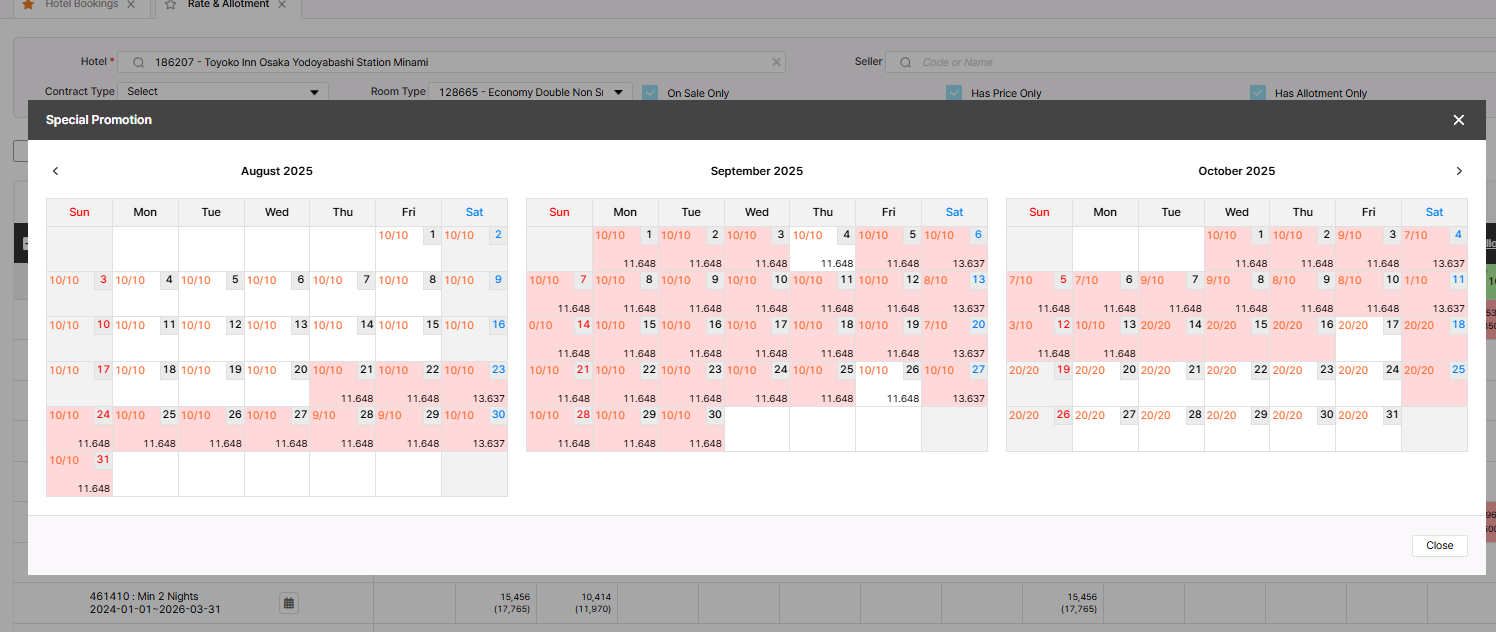This screenshot has width=1496, height=632.
Task: Pick October 14 cell showing 20/20
Action: tap(1170, 338)
